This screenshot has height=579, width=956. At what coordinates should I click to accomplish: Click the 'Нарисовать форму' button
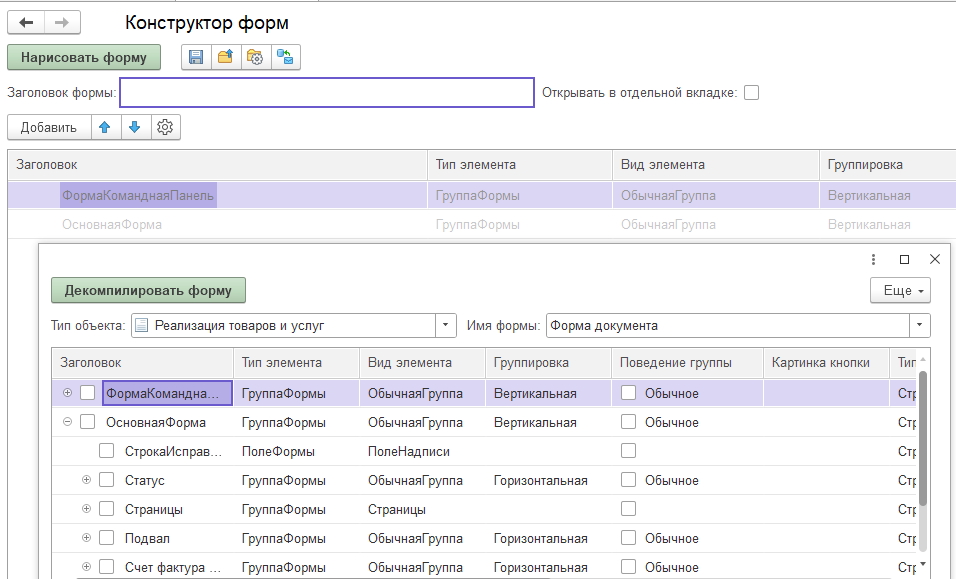coord(84,57)
